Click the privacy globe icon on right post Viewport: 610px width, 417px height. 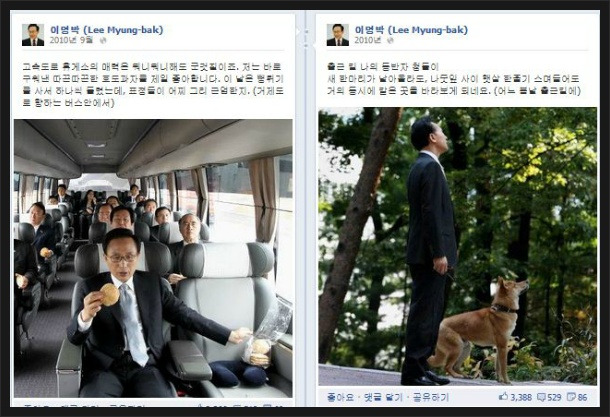(x=390, y=40)
